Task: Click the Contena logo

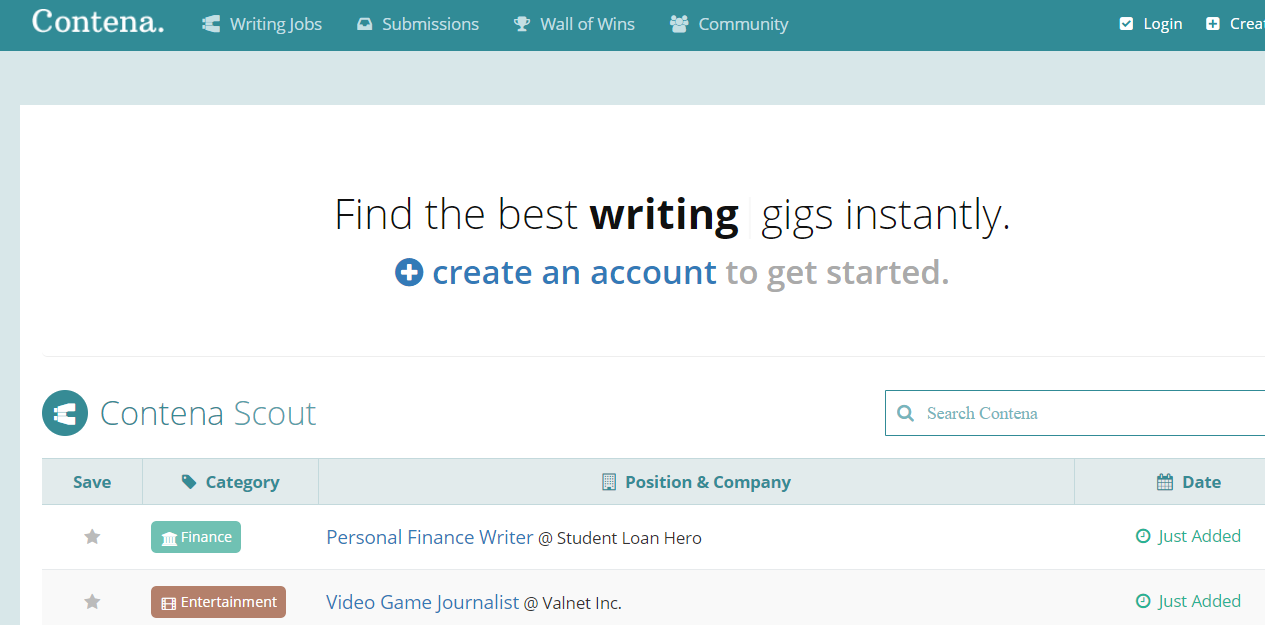Action: [97, 21]
